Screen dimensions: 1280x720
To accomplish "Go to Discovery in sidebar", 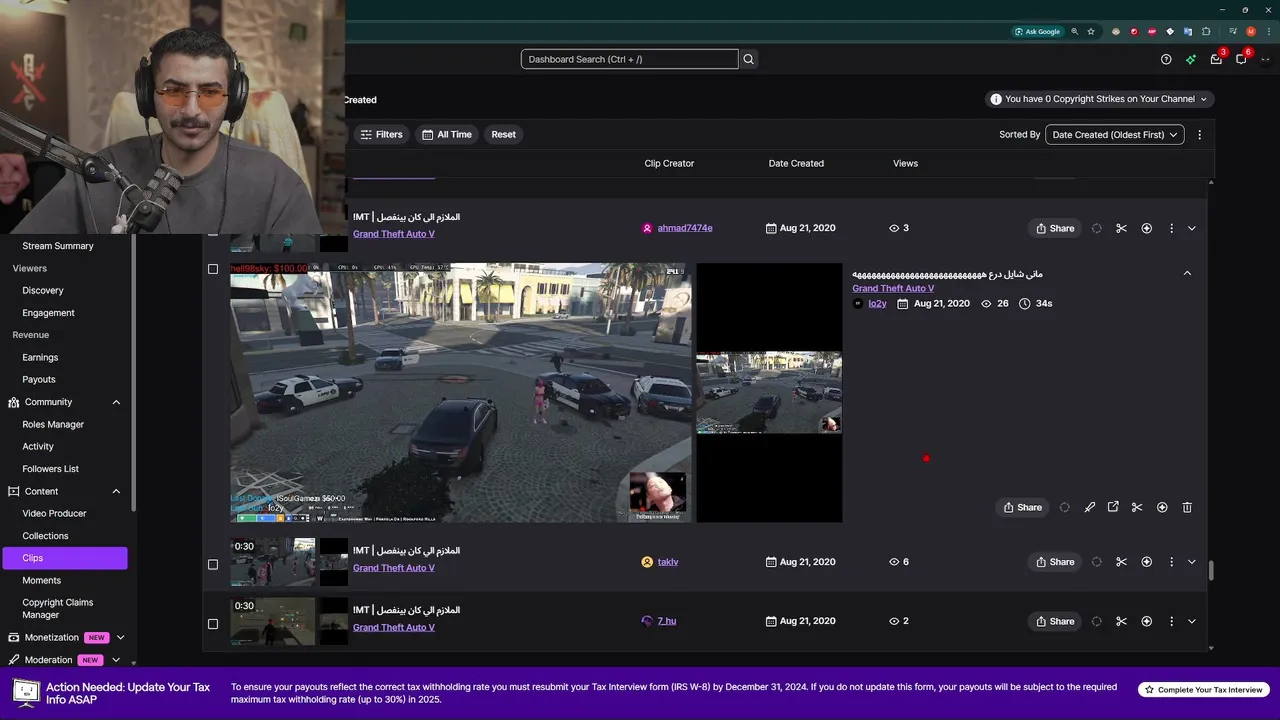I will (43, 290).
